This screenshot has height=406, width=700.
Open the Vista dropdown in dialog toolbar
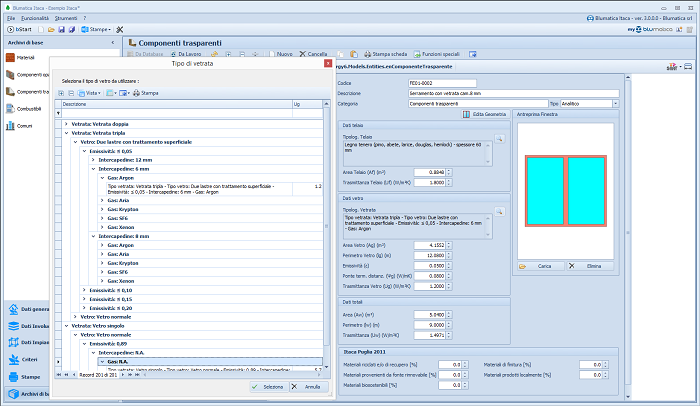pyautogui.click(x=91, y=92)
